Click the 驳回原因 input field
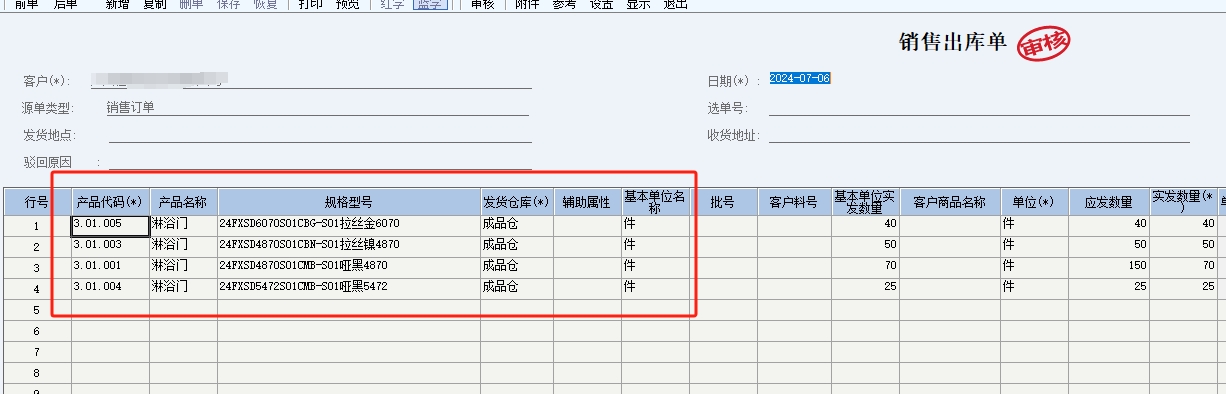This screenshot has height=394, width=1226. (320, 161)
